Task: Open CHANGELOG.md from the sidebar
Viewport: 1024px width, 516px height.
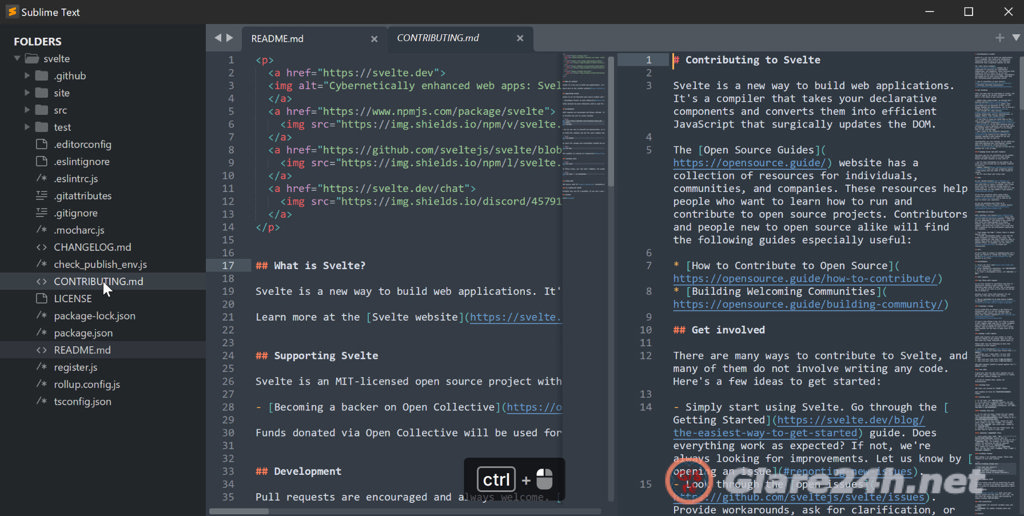Action: tap(92, 247)
